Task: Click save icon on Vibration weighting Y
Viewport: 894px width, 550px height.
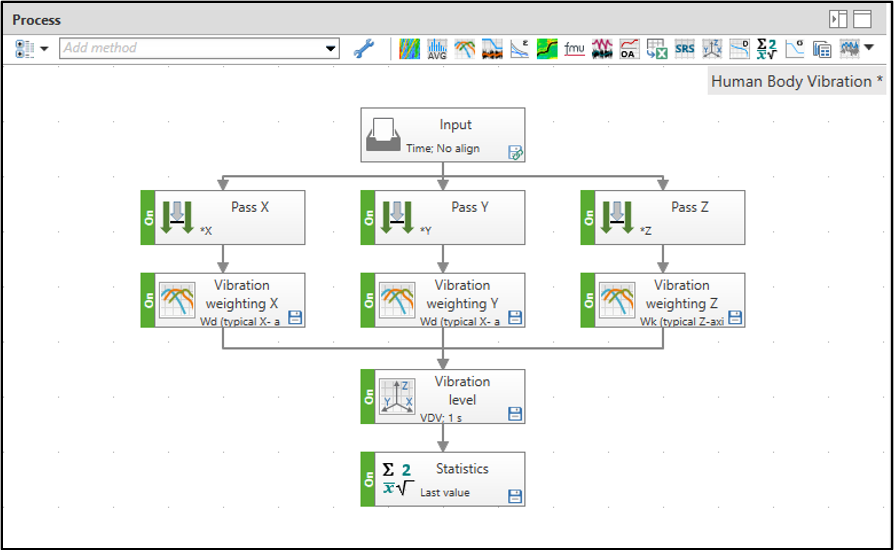Action: tap(515, 317)
